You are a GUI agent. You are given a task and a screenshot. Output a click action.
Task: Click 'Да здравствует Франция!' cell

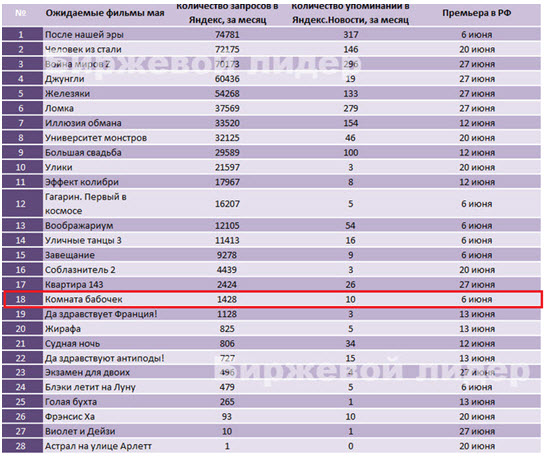[101, 314]
